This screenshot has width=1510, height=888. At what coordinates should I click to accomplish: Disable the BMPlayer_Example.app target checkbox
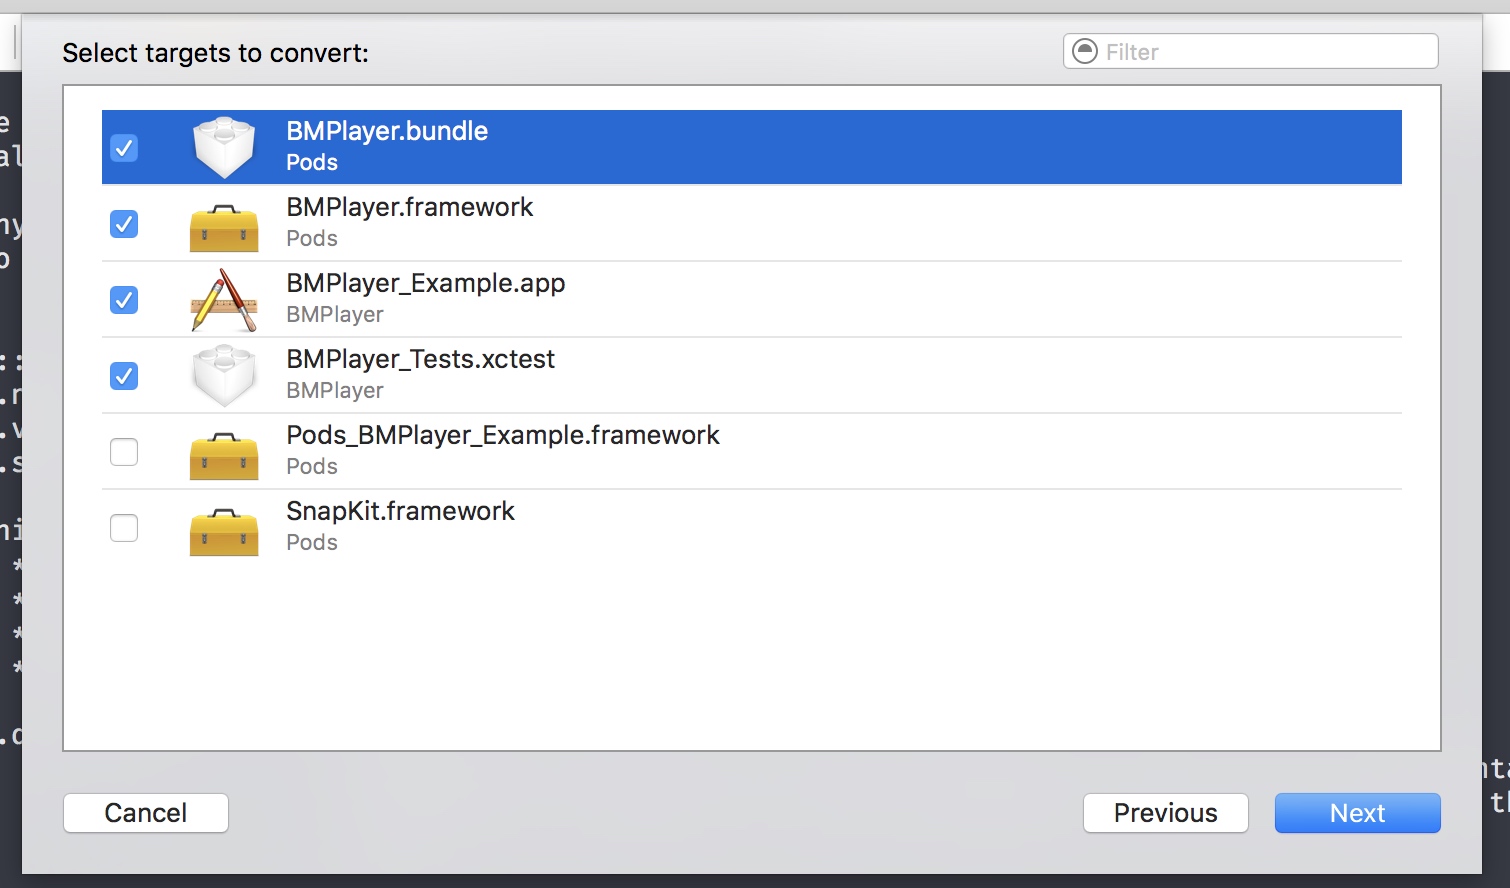124,300
